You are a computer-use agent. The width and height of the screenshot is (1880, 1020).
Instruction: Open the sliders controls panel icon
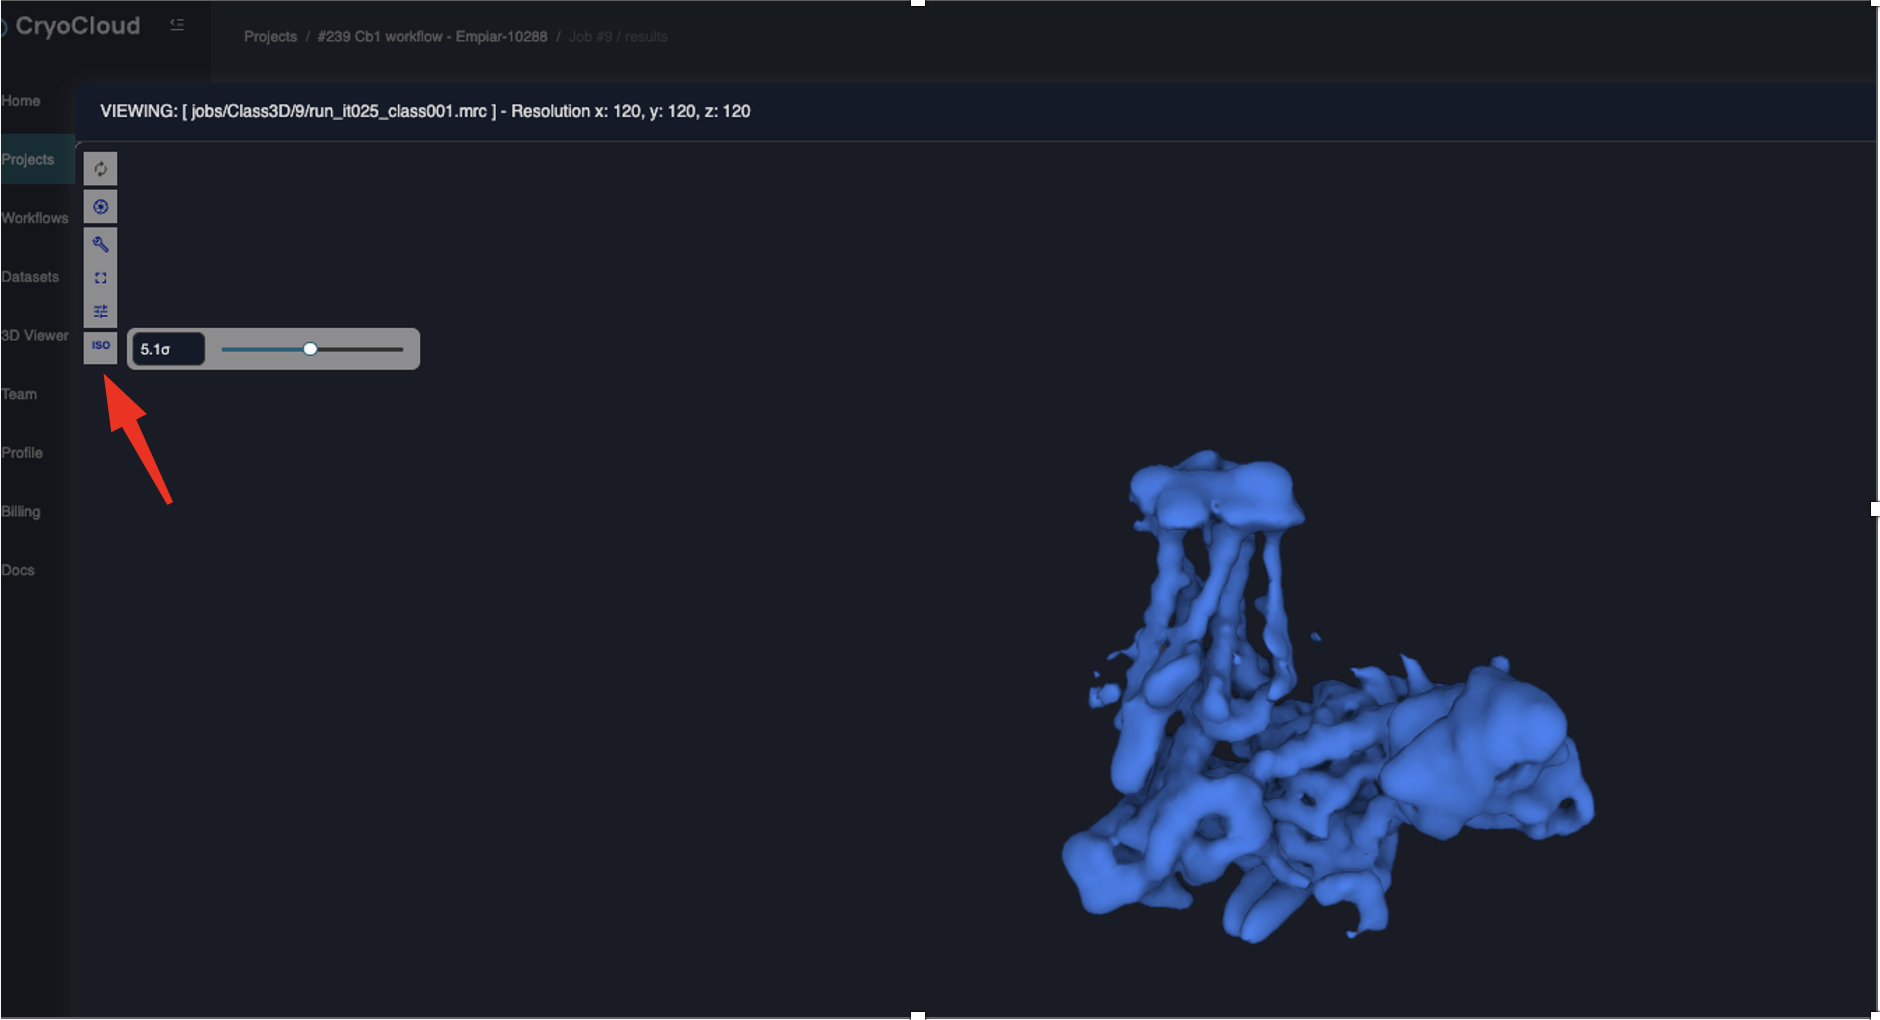100,311
